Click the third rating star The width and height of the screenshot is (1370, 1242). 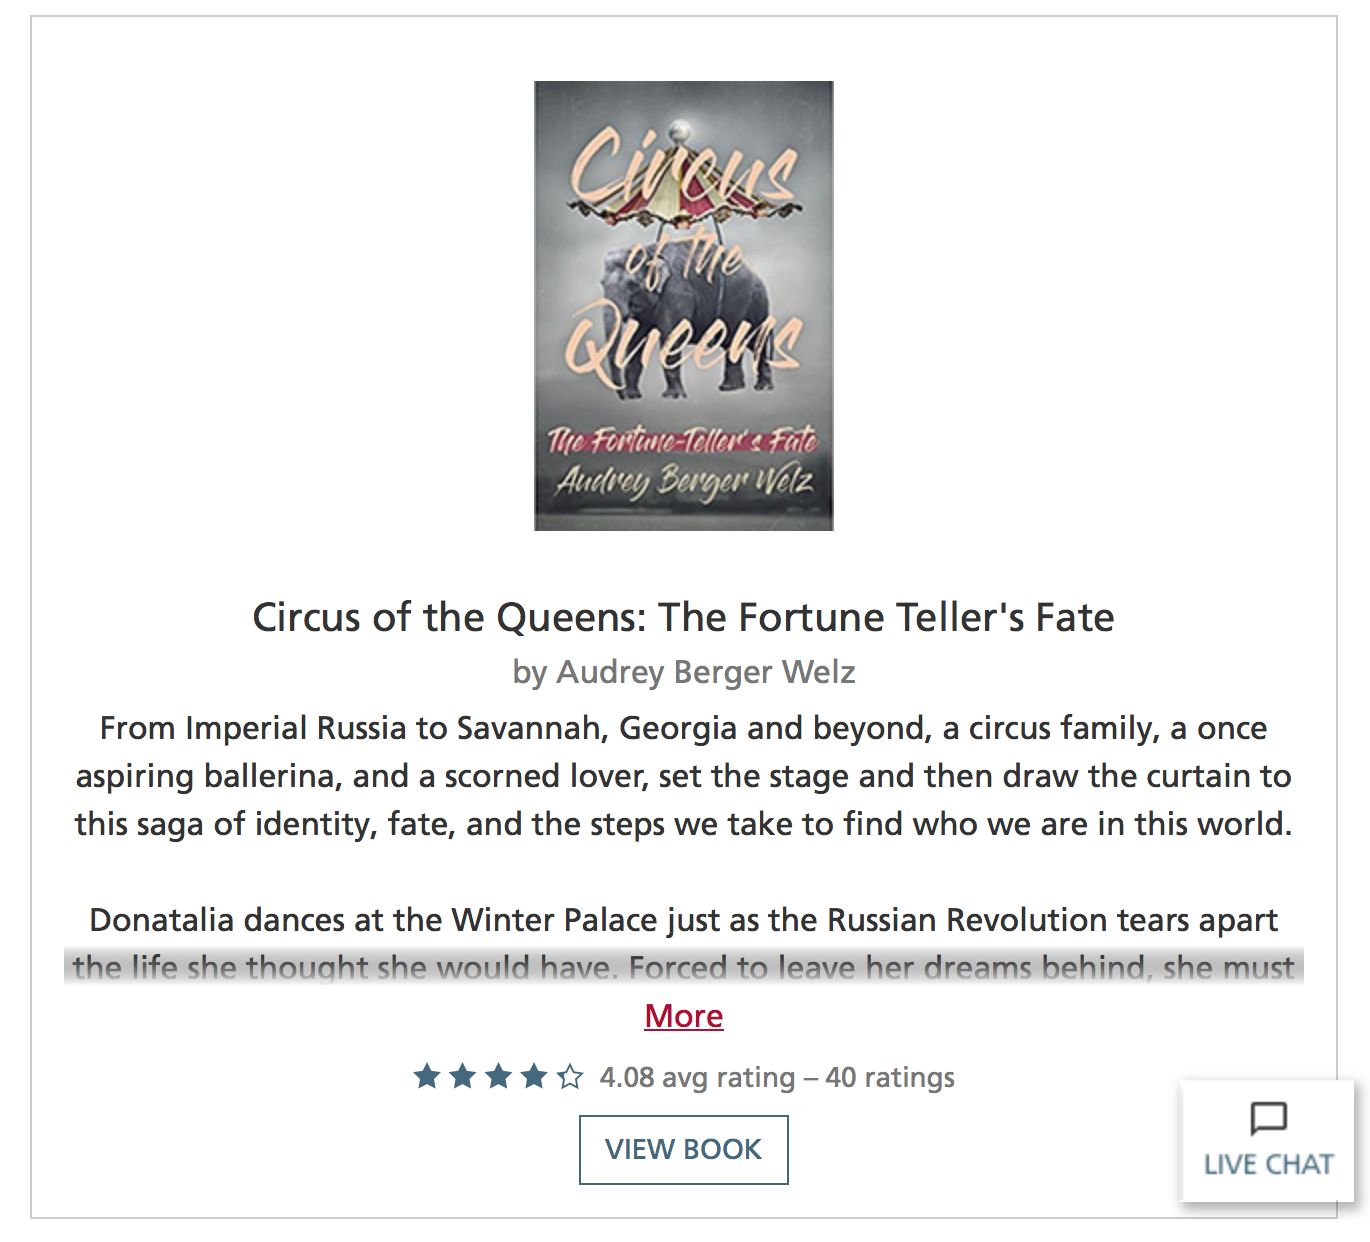[498, 1077]
